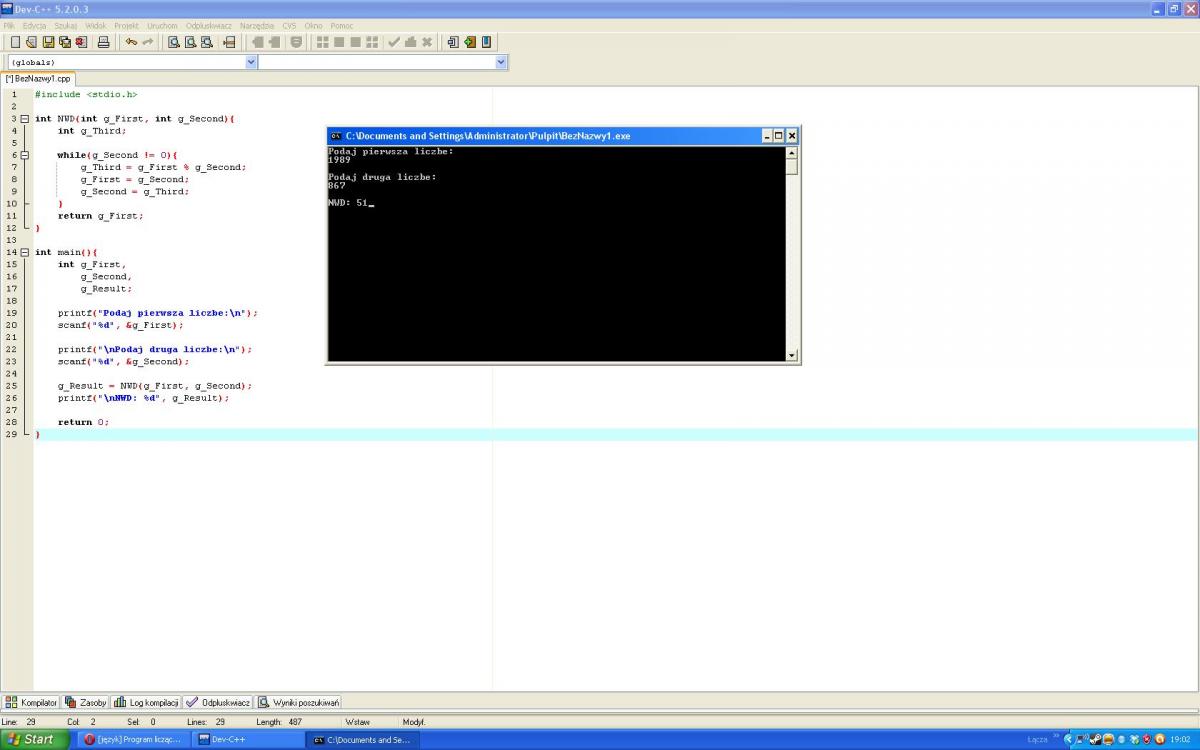This screenshot has width=1200, height=750.
Task: Click the Steam tray icon
Action: point(1095,740)
